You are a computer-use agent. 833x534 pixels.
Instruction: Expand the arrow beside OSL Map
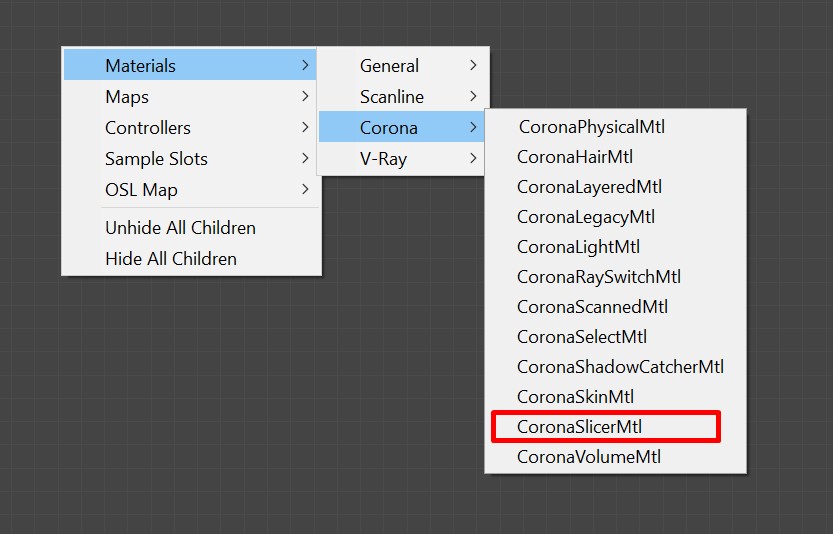[x=305, y=189]
